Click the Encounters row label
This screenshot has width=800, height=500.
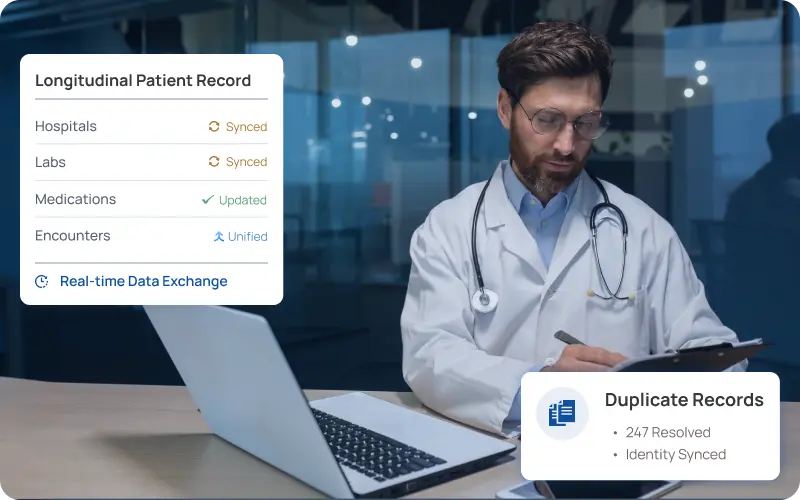click(72, 236)
